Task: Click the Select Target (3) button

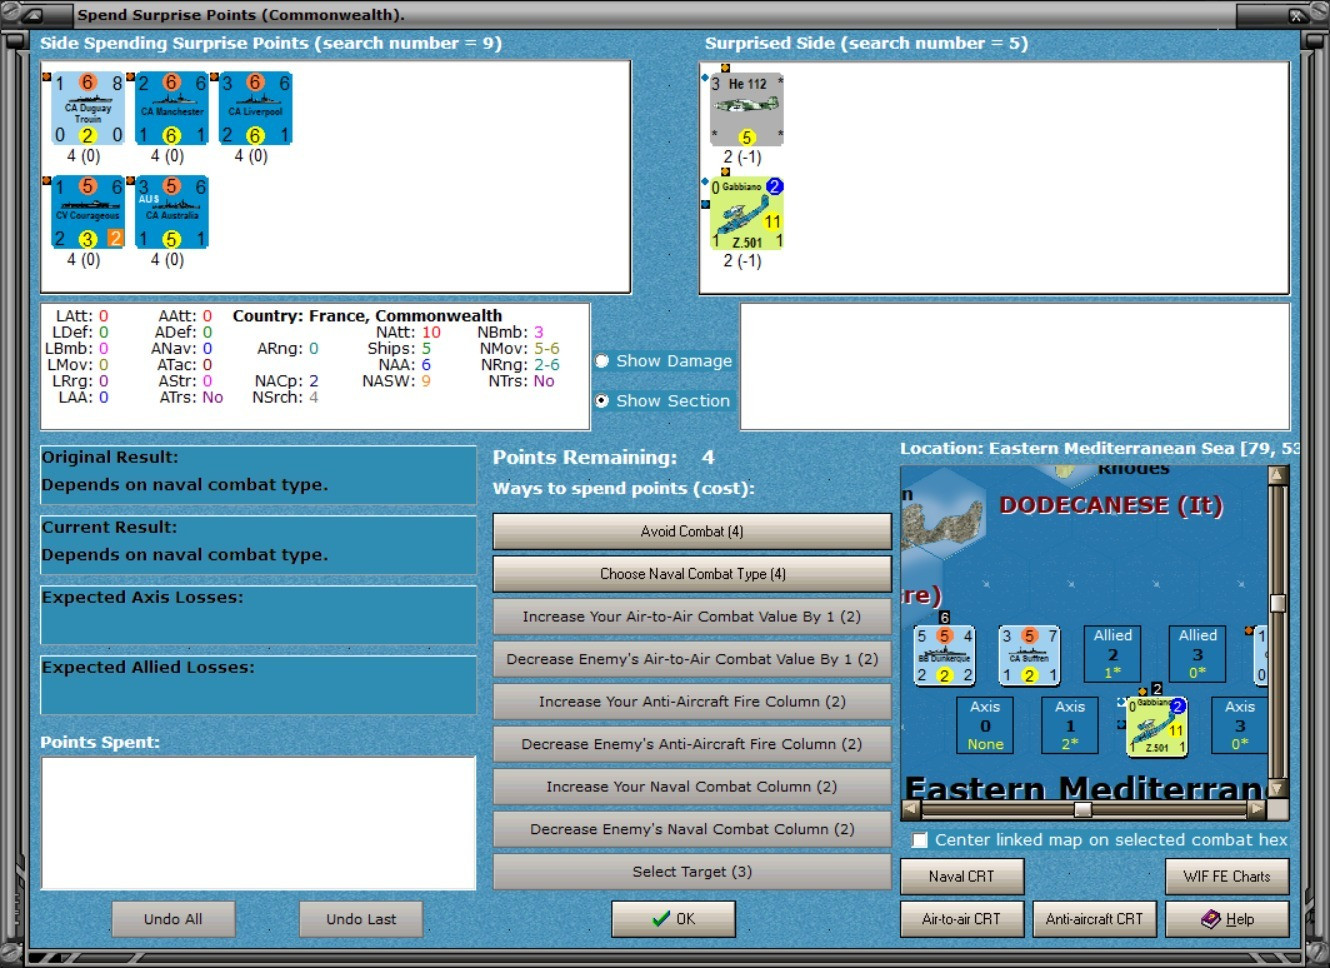Action: pos(692,871)
